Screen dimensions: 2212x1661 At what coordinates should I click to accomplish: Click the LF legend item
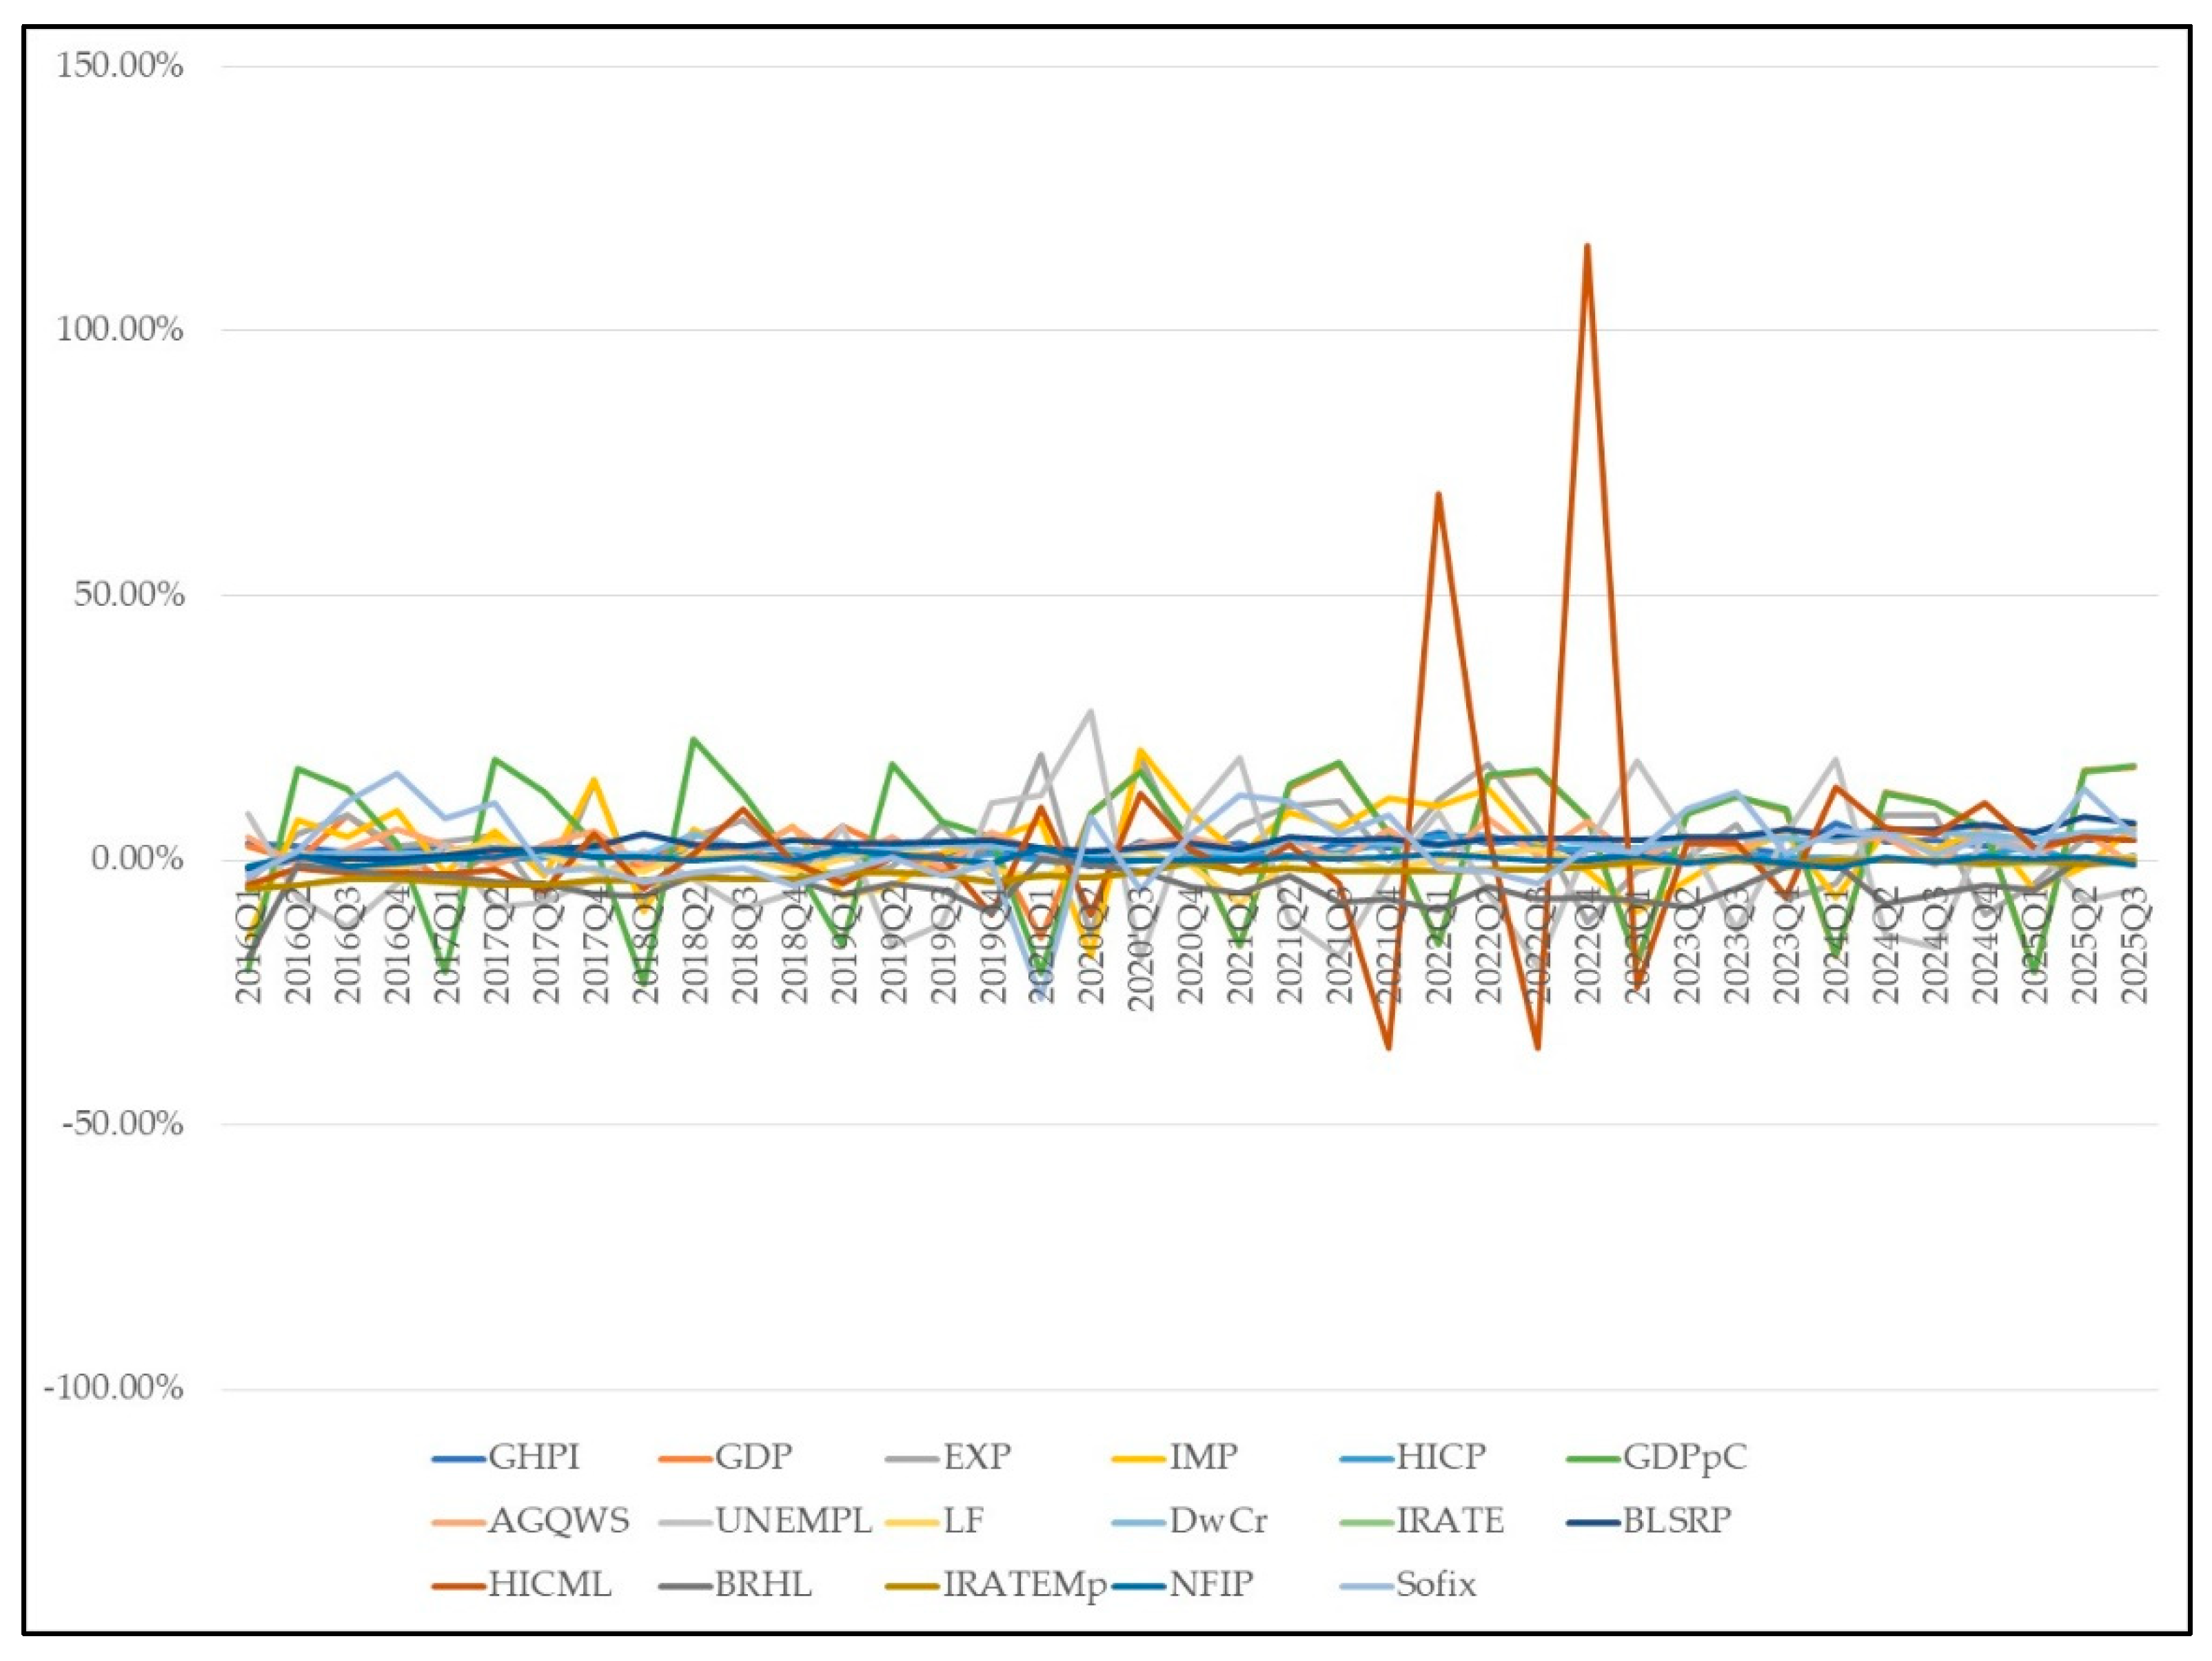click(963, 1521)
